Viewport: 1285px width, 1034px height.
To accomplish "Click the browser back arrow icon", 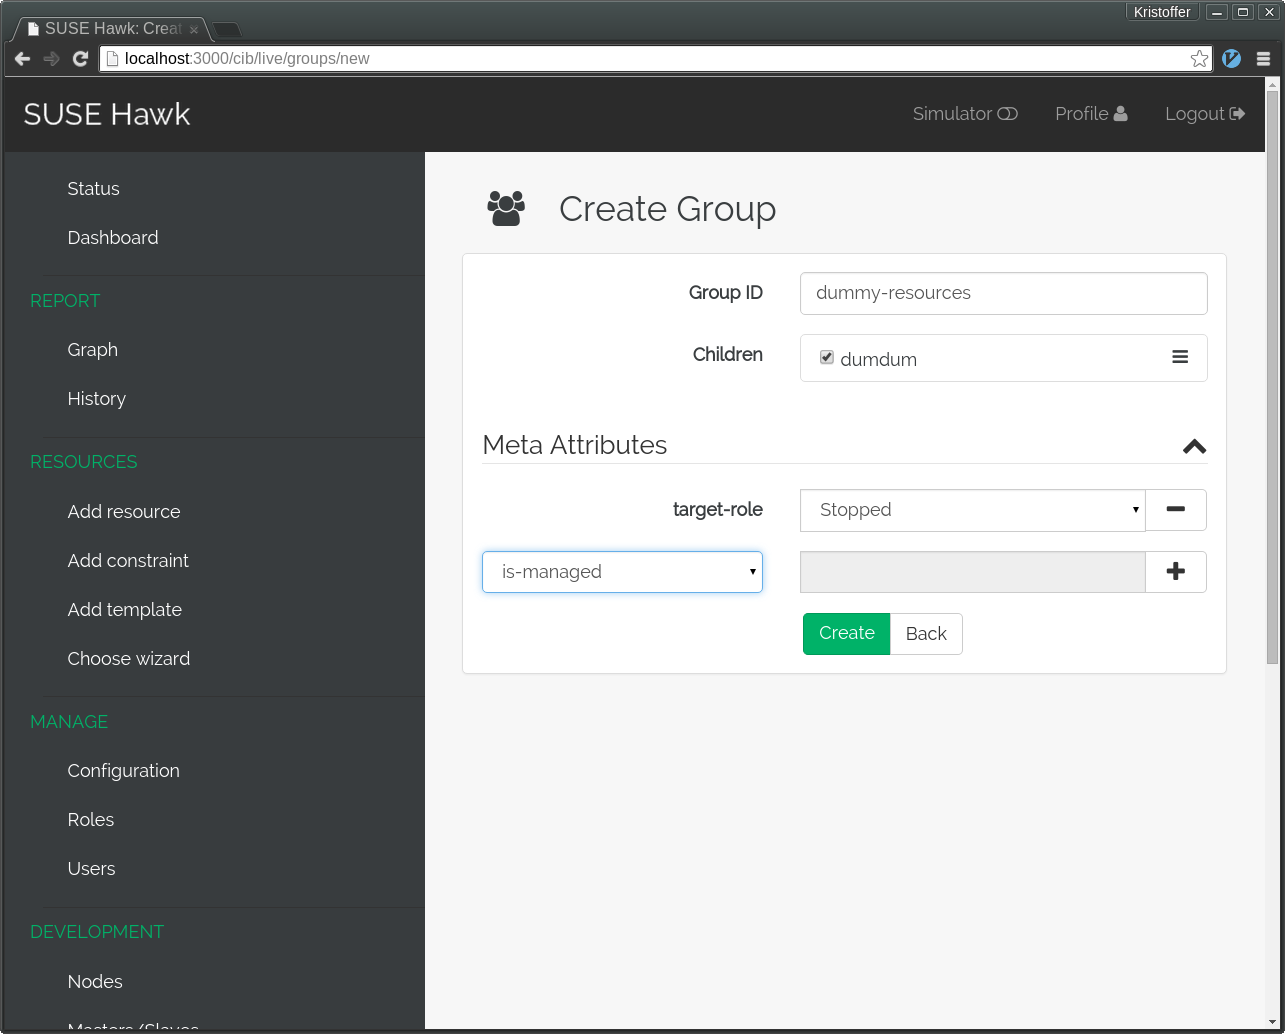I will (x=22, y=58).
